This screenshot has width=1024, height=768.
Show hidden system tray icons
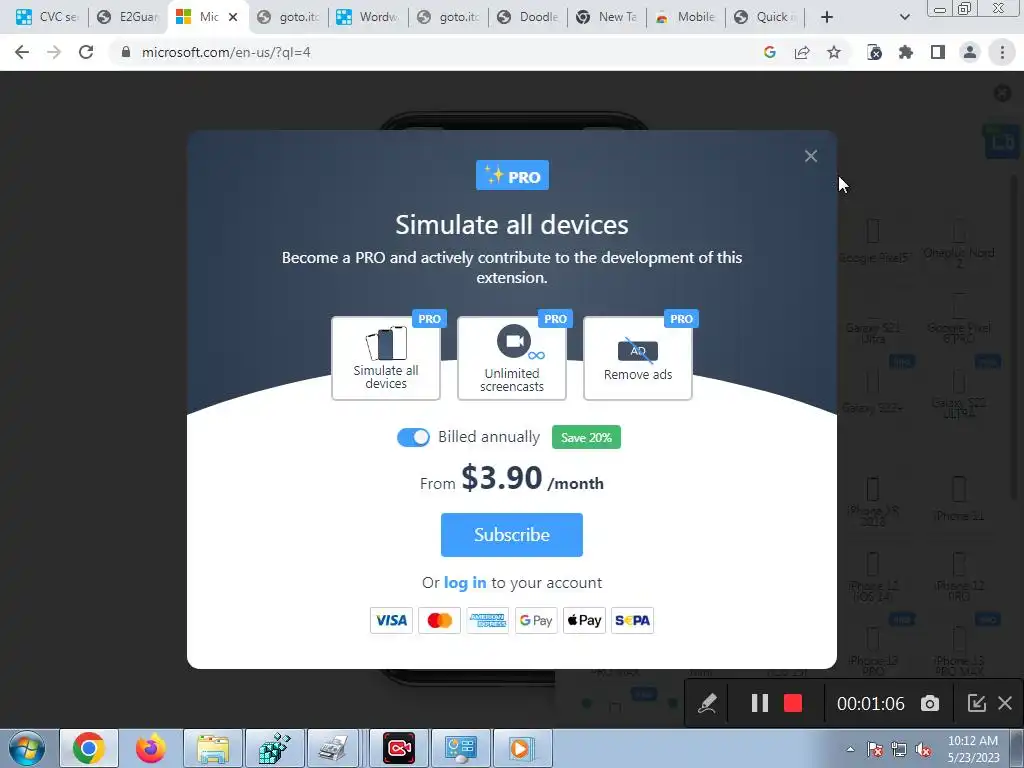pyautogui.click(x=850, y=749)
